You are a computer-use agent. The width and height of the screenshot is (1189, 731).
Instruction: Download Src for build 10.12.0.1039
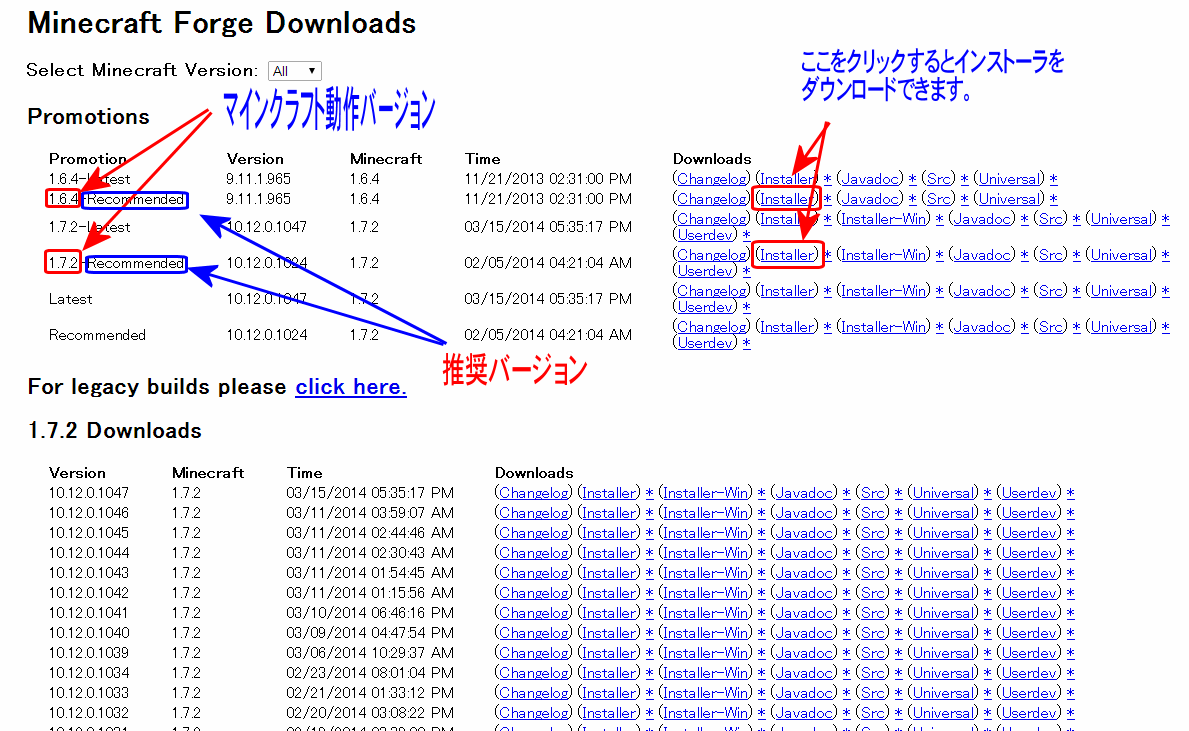coord(872,654)
